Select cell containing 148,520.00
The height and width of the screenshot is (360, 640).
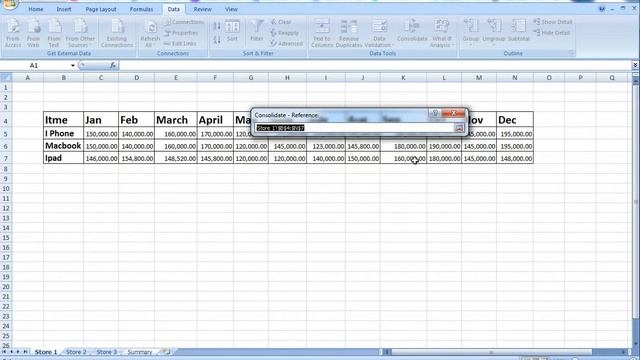[176, 158]
